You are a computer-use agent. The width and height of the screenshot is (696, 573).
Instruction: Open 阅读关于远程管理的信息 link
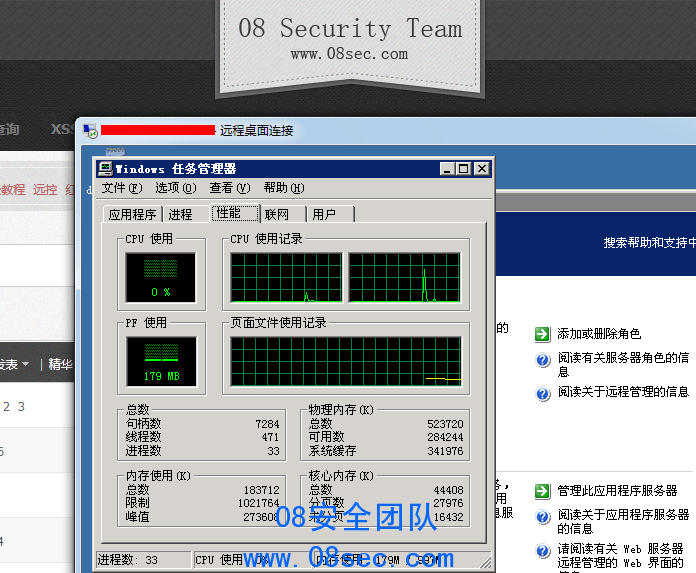[623, 391]
